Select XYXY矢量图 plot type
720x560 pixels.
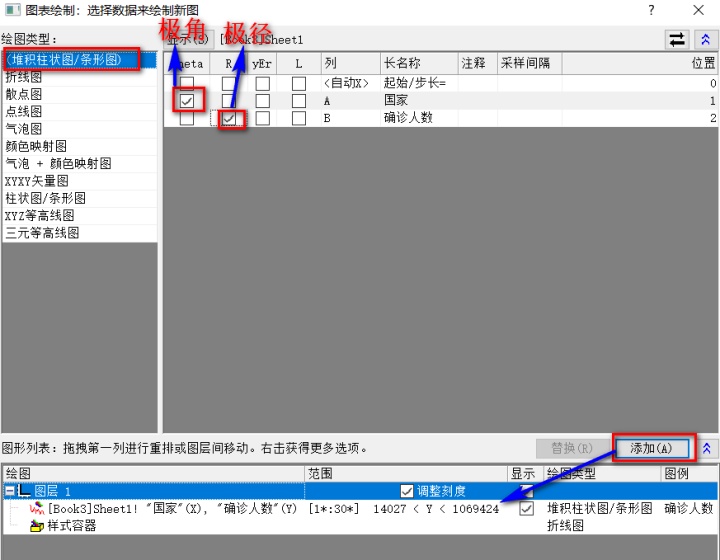(79, 181)
